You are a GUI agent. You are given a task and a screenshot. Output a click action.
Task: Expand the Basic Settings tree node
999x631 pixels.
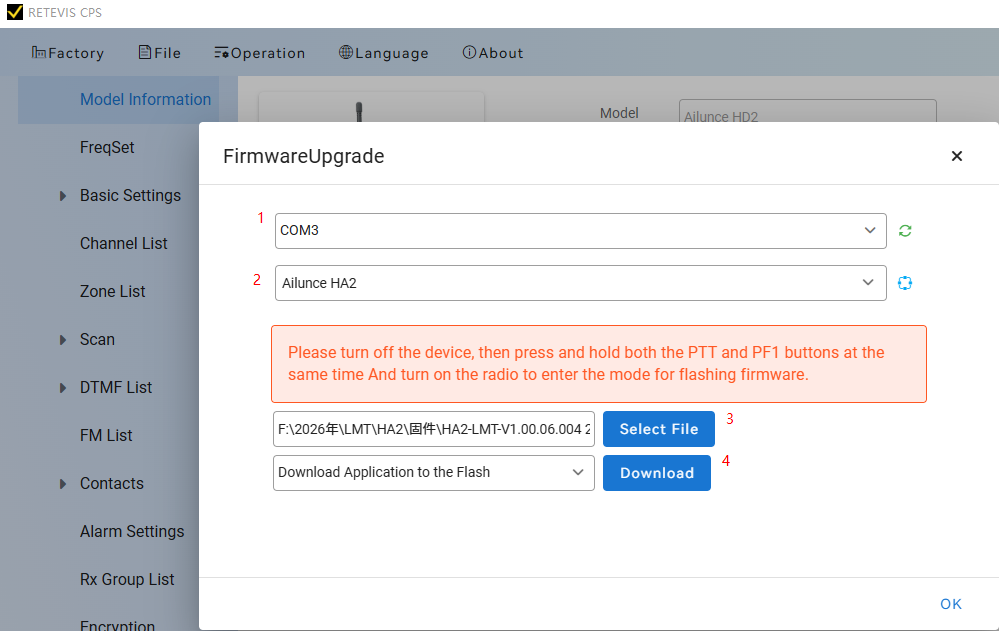click(62, 196)
